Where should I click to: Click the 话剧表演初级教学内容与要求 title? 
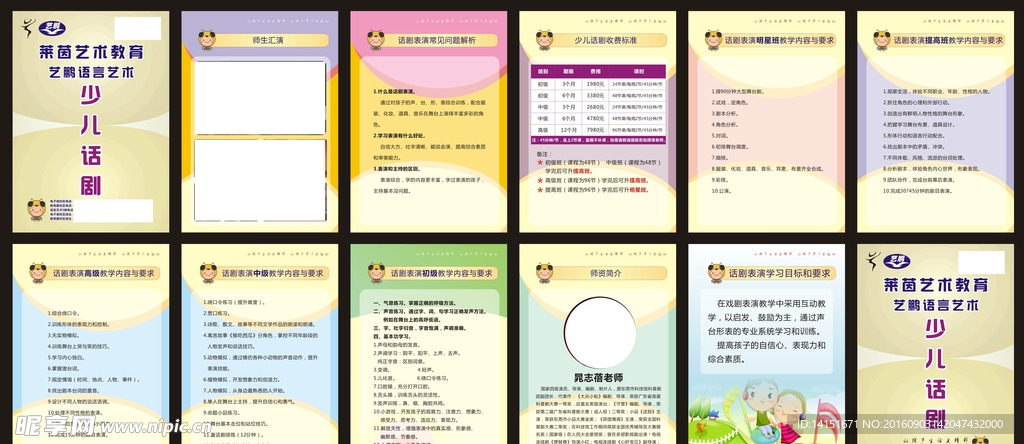(x=441, y=274)
